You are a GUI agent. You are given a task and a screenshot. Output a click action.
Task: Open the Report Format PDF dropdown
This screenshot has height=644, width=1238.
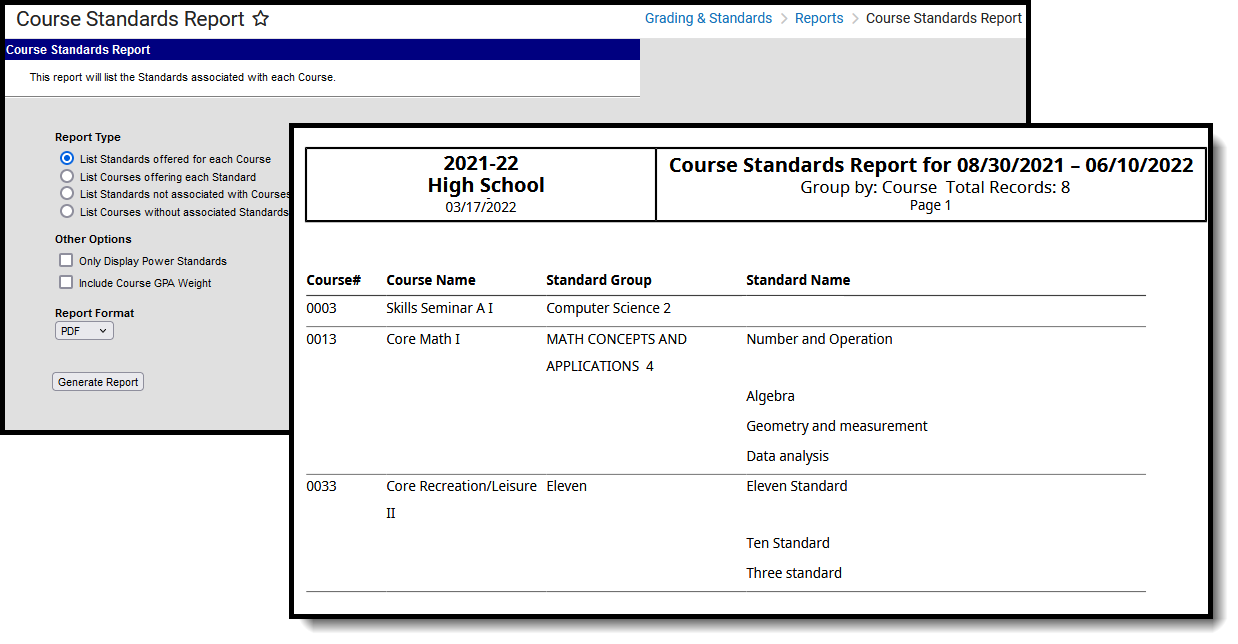point(84,330)
